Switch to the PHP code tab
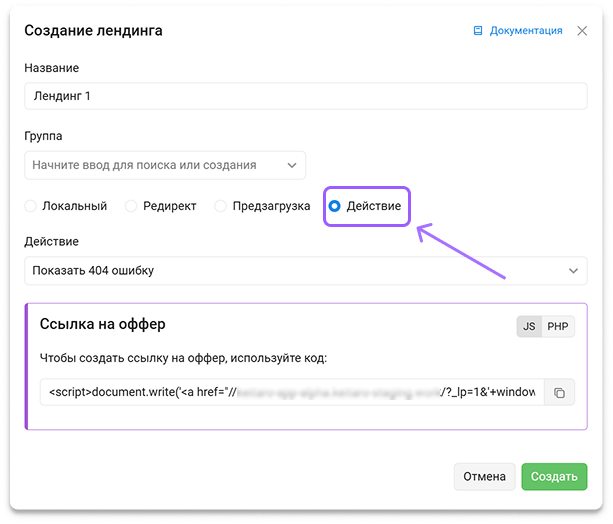This screenshot has width=613, height=524. [557, 326]
